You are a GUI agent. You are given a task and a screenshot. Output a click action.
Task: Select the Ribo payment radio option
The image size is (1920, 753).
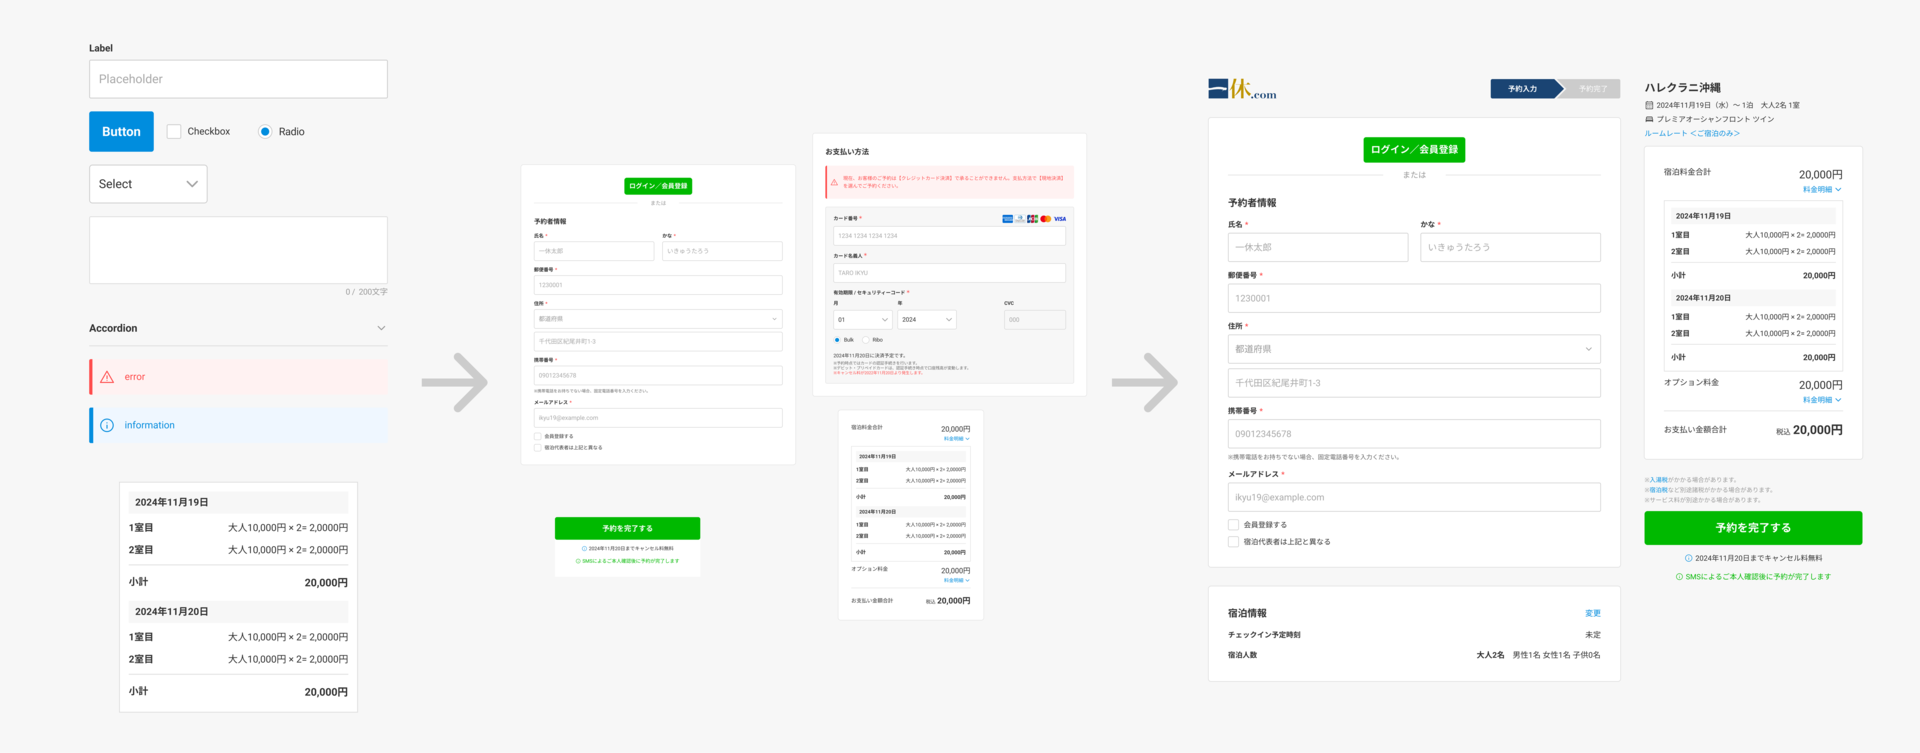click(866, 340)
